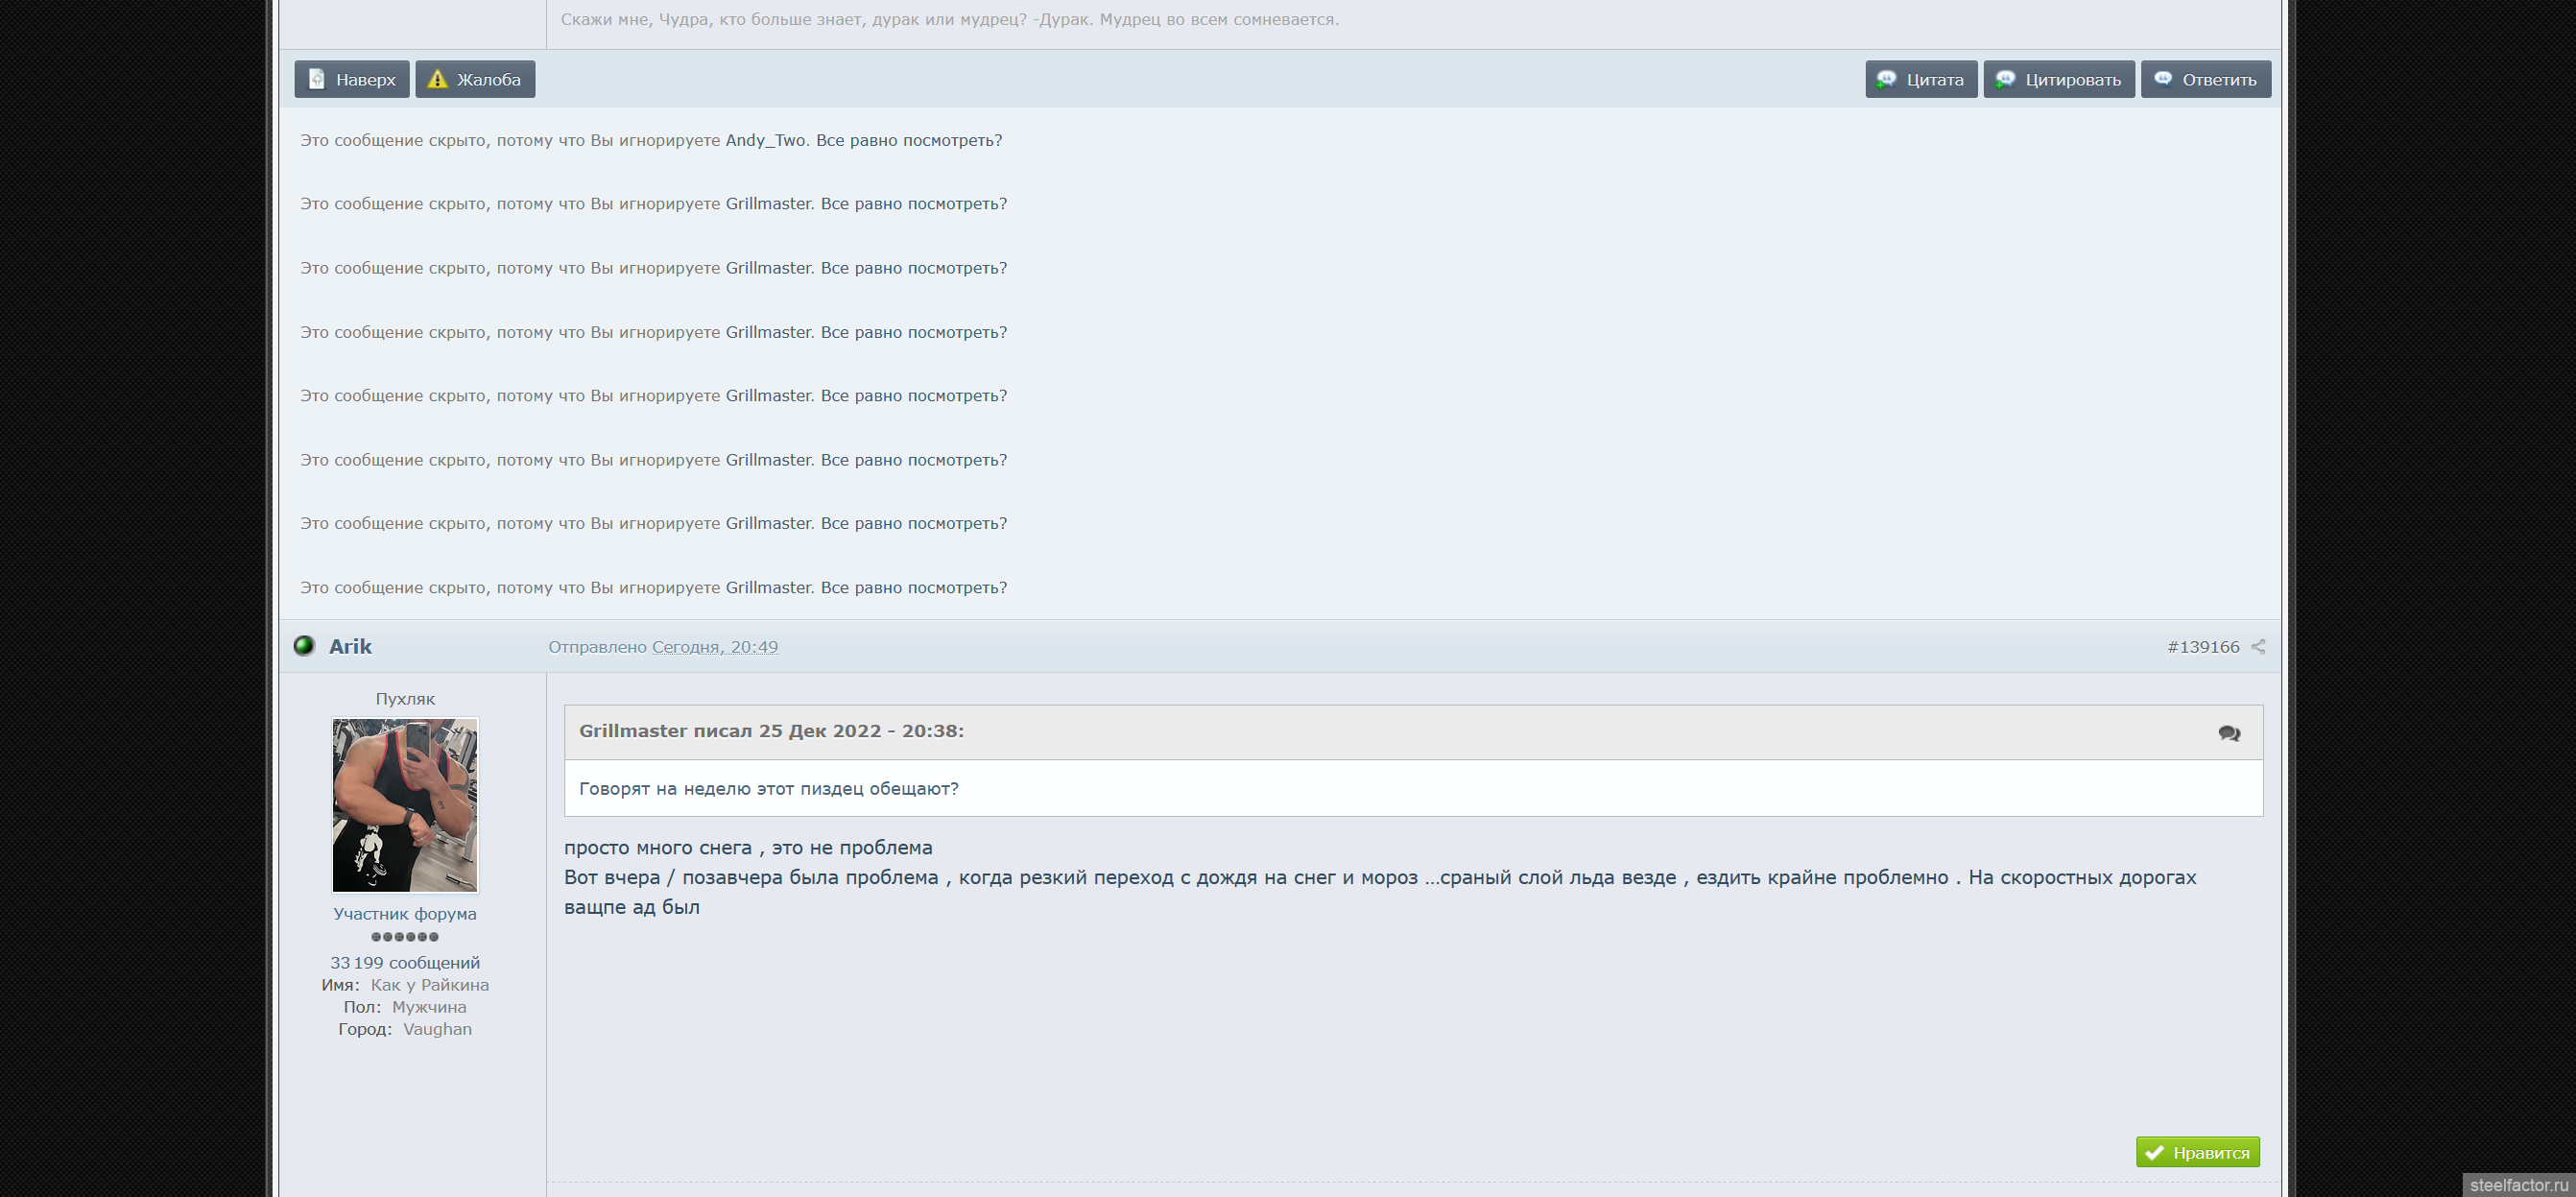The image size is (2576, 1197).
Task: Open the Arik username link
Action: pos(350,646)
